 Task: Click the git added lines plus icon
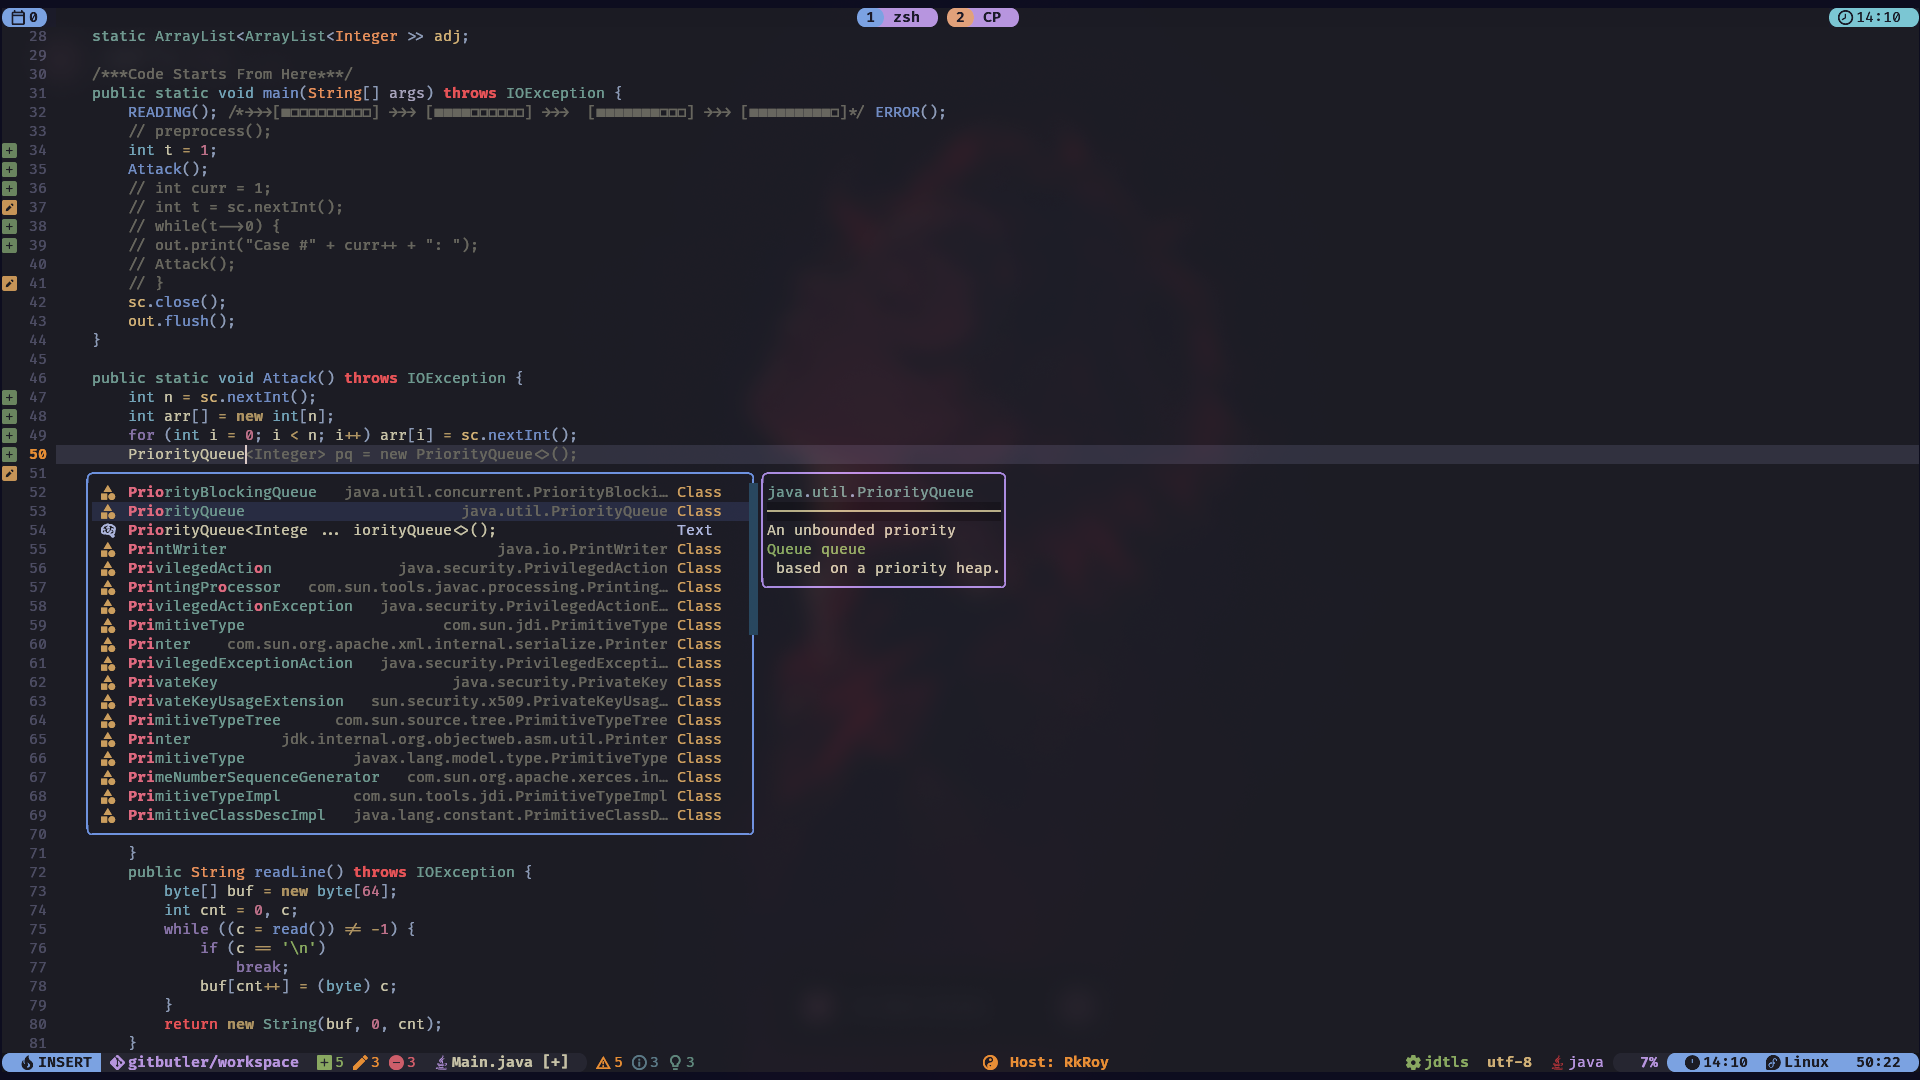(324, 1062)
